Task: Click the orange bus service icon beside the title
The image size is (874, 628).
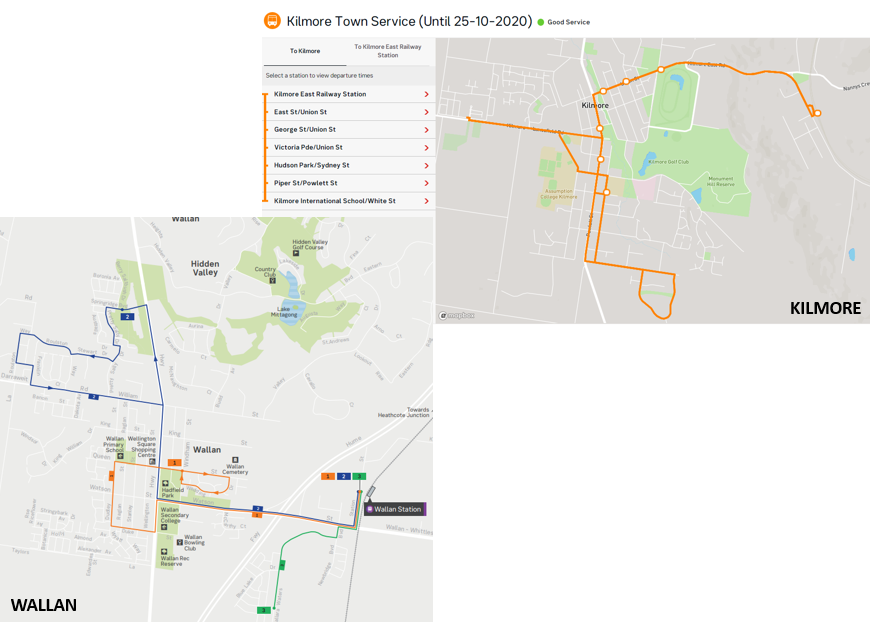Action: pyautogui.click(x=270, y=20)
